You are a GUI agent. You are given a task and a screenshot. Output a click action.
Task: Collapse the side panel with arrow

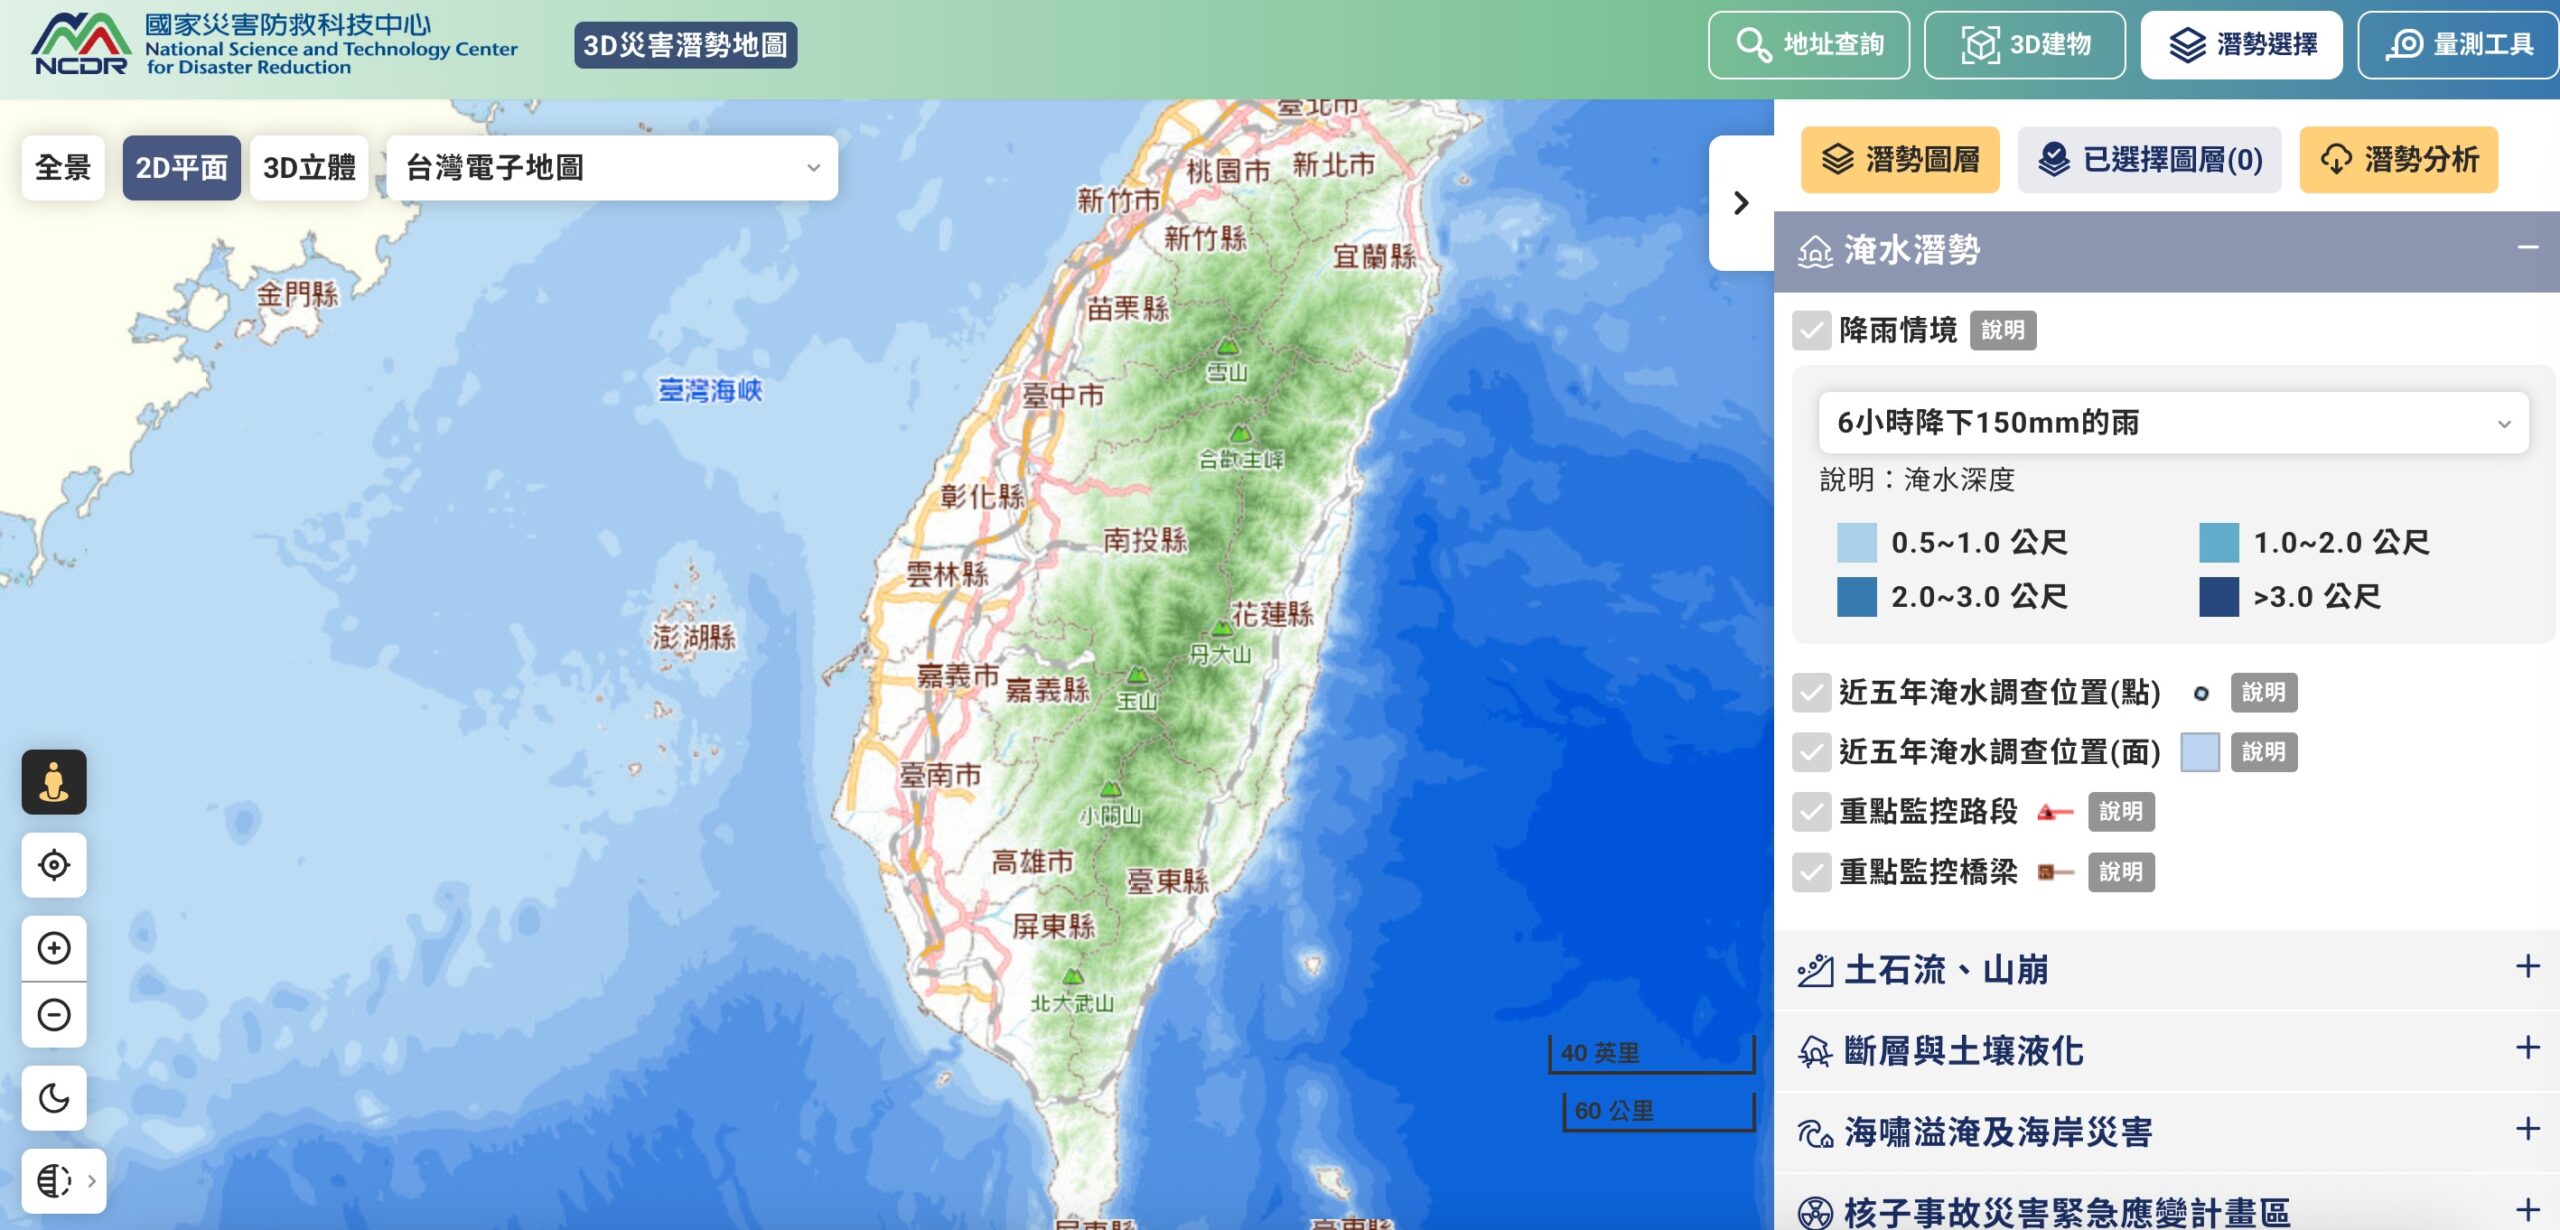coord(1741,203)
